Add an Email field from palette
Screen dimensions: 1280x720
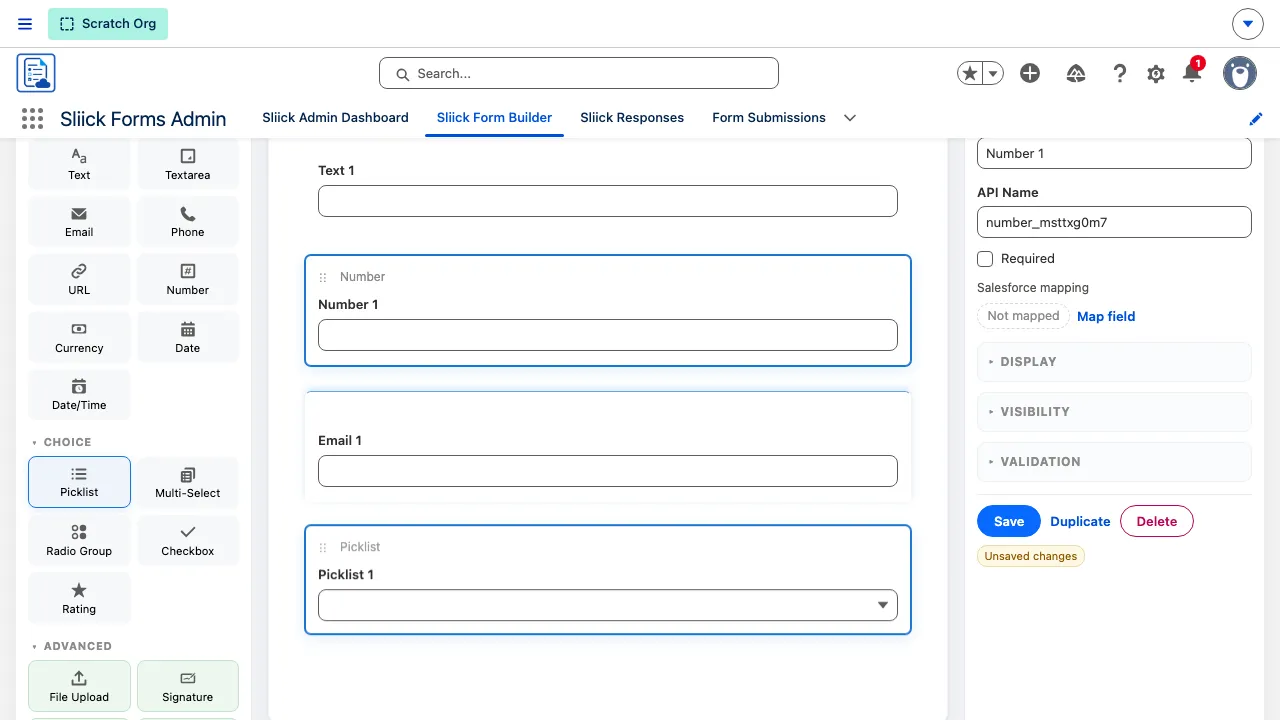coord(79,222)
